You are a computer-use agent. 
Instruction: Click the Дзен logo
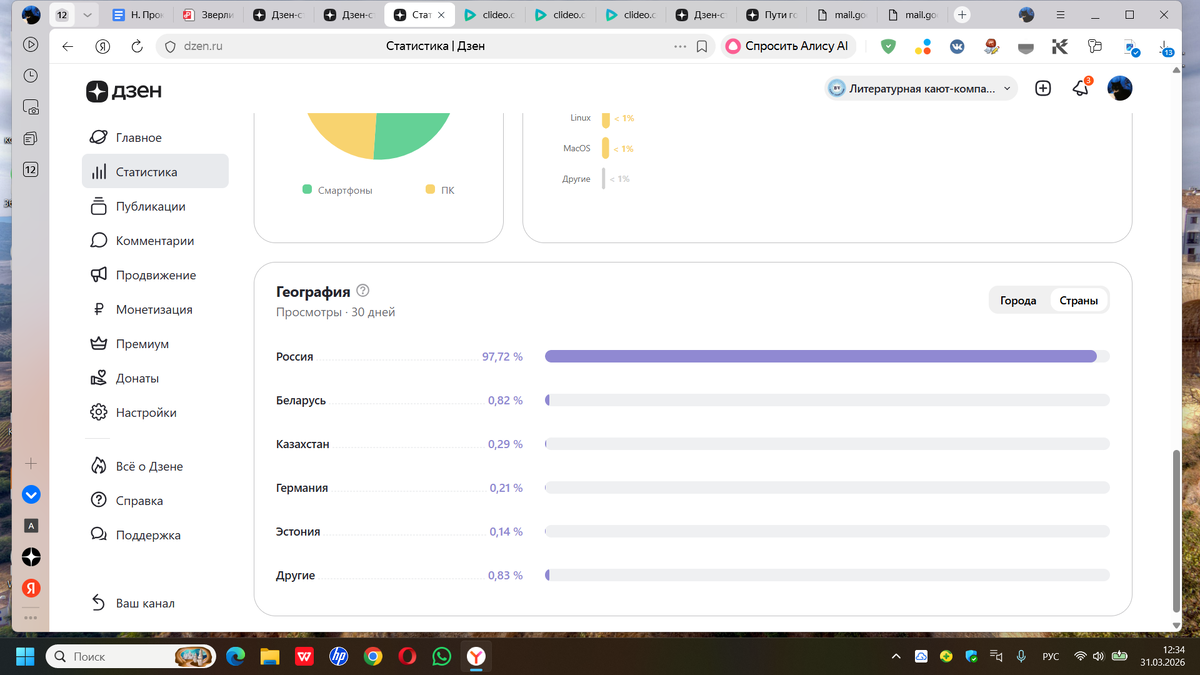pos(123,91)
